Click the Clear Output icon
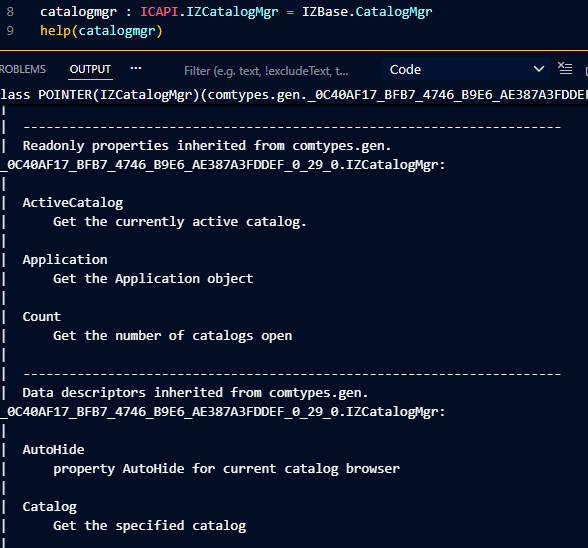 [x=565, y=69]
